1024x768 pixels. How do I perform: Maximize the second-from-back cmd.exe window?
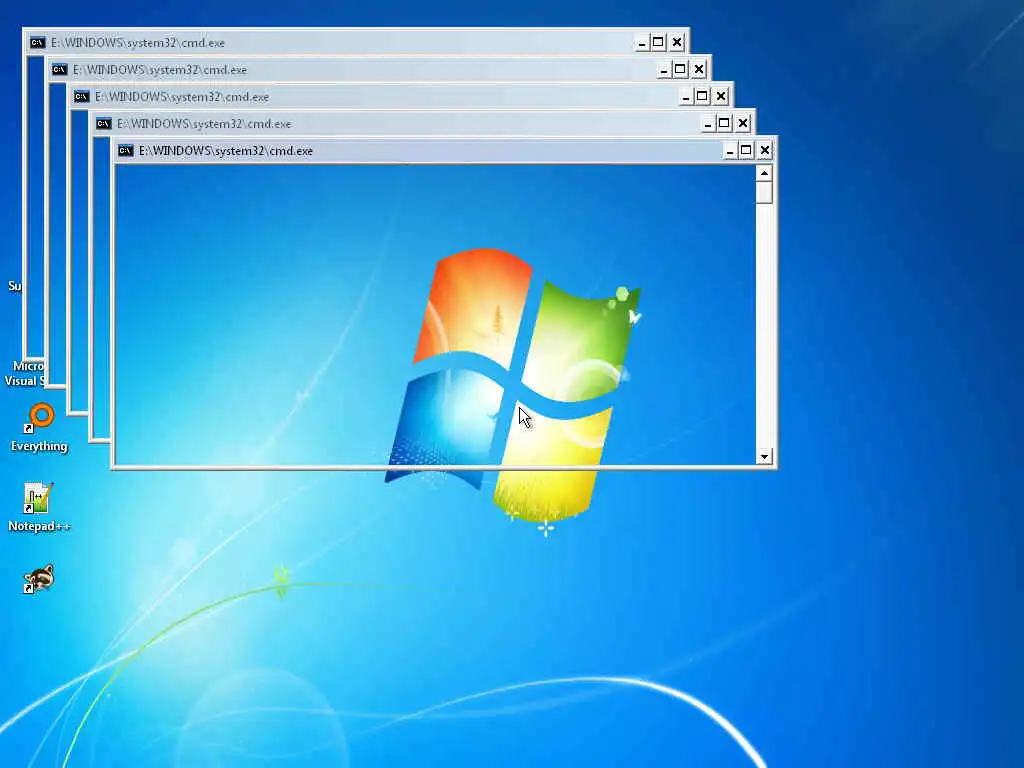(680, 70)
